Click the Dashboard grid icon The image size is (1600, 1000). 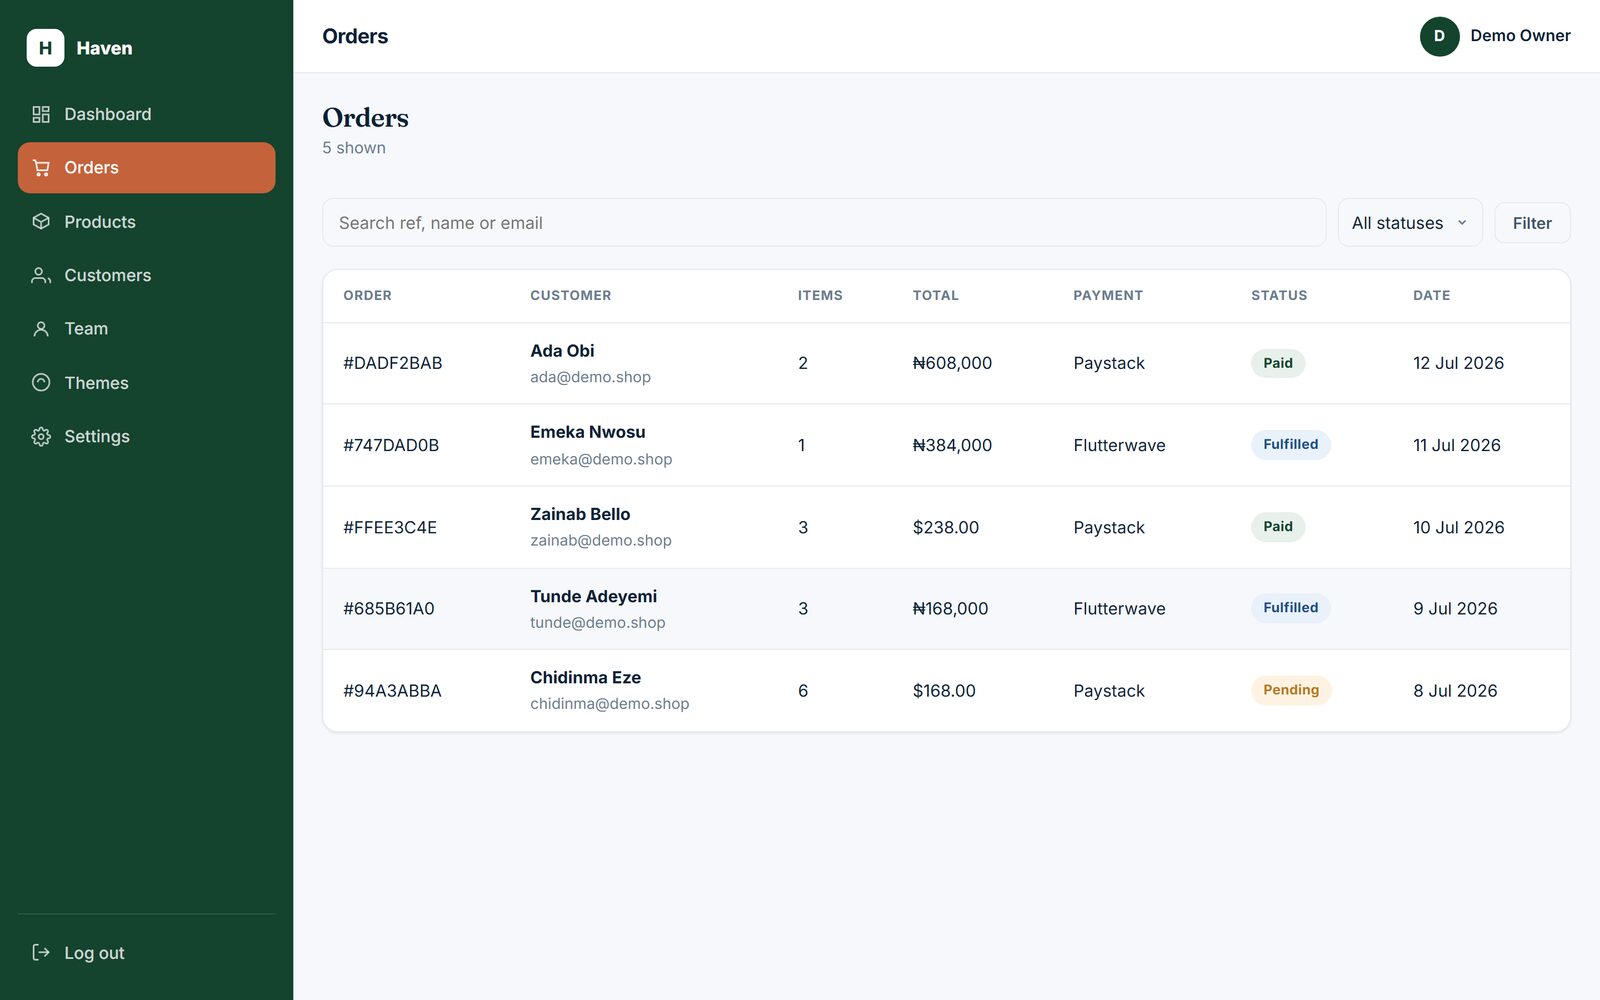pos(41,114)
